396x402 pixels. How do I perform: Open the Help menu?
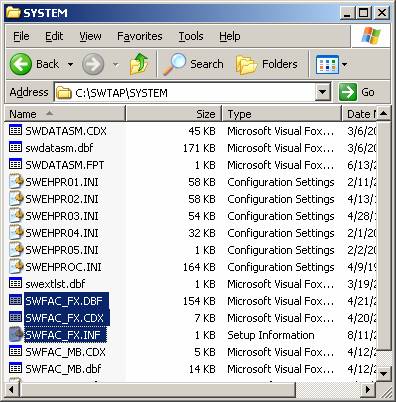(229, 36)
